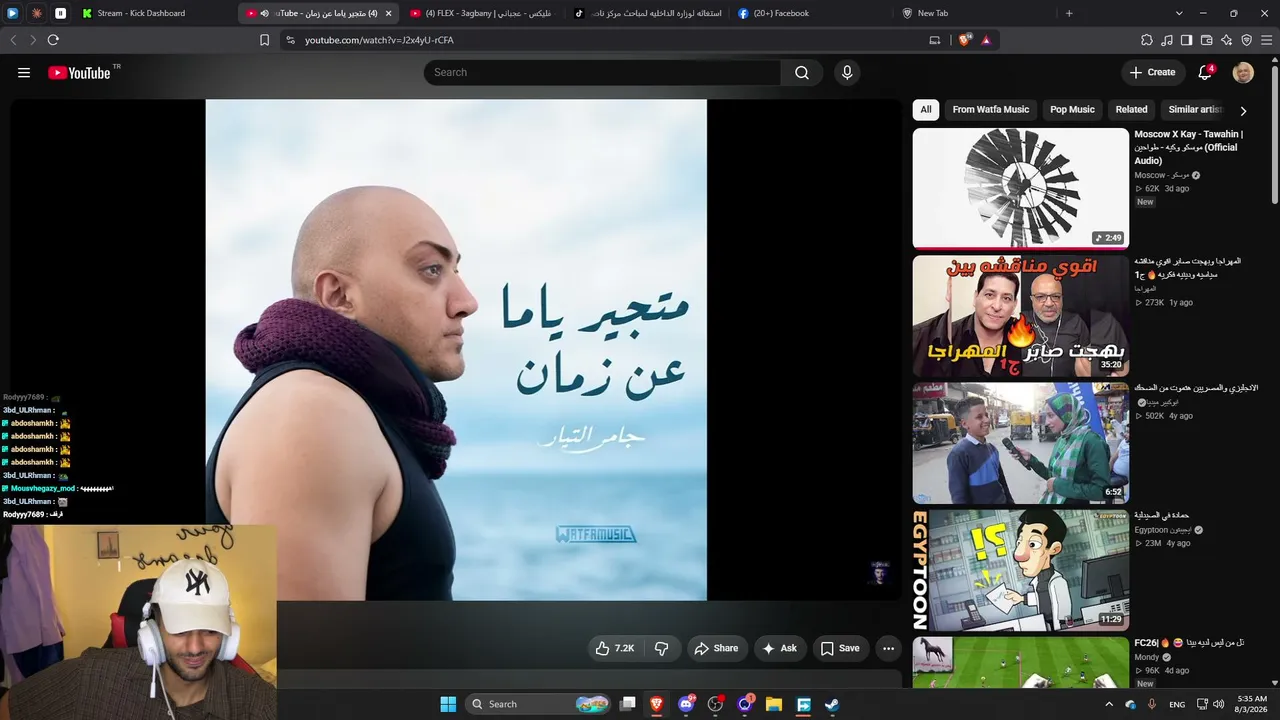This screenshot has width=1280, height=720.
Task: Click the YouTube search input field
Action: click(x=602, y=72)
